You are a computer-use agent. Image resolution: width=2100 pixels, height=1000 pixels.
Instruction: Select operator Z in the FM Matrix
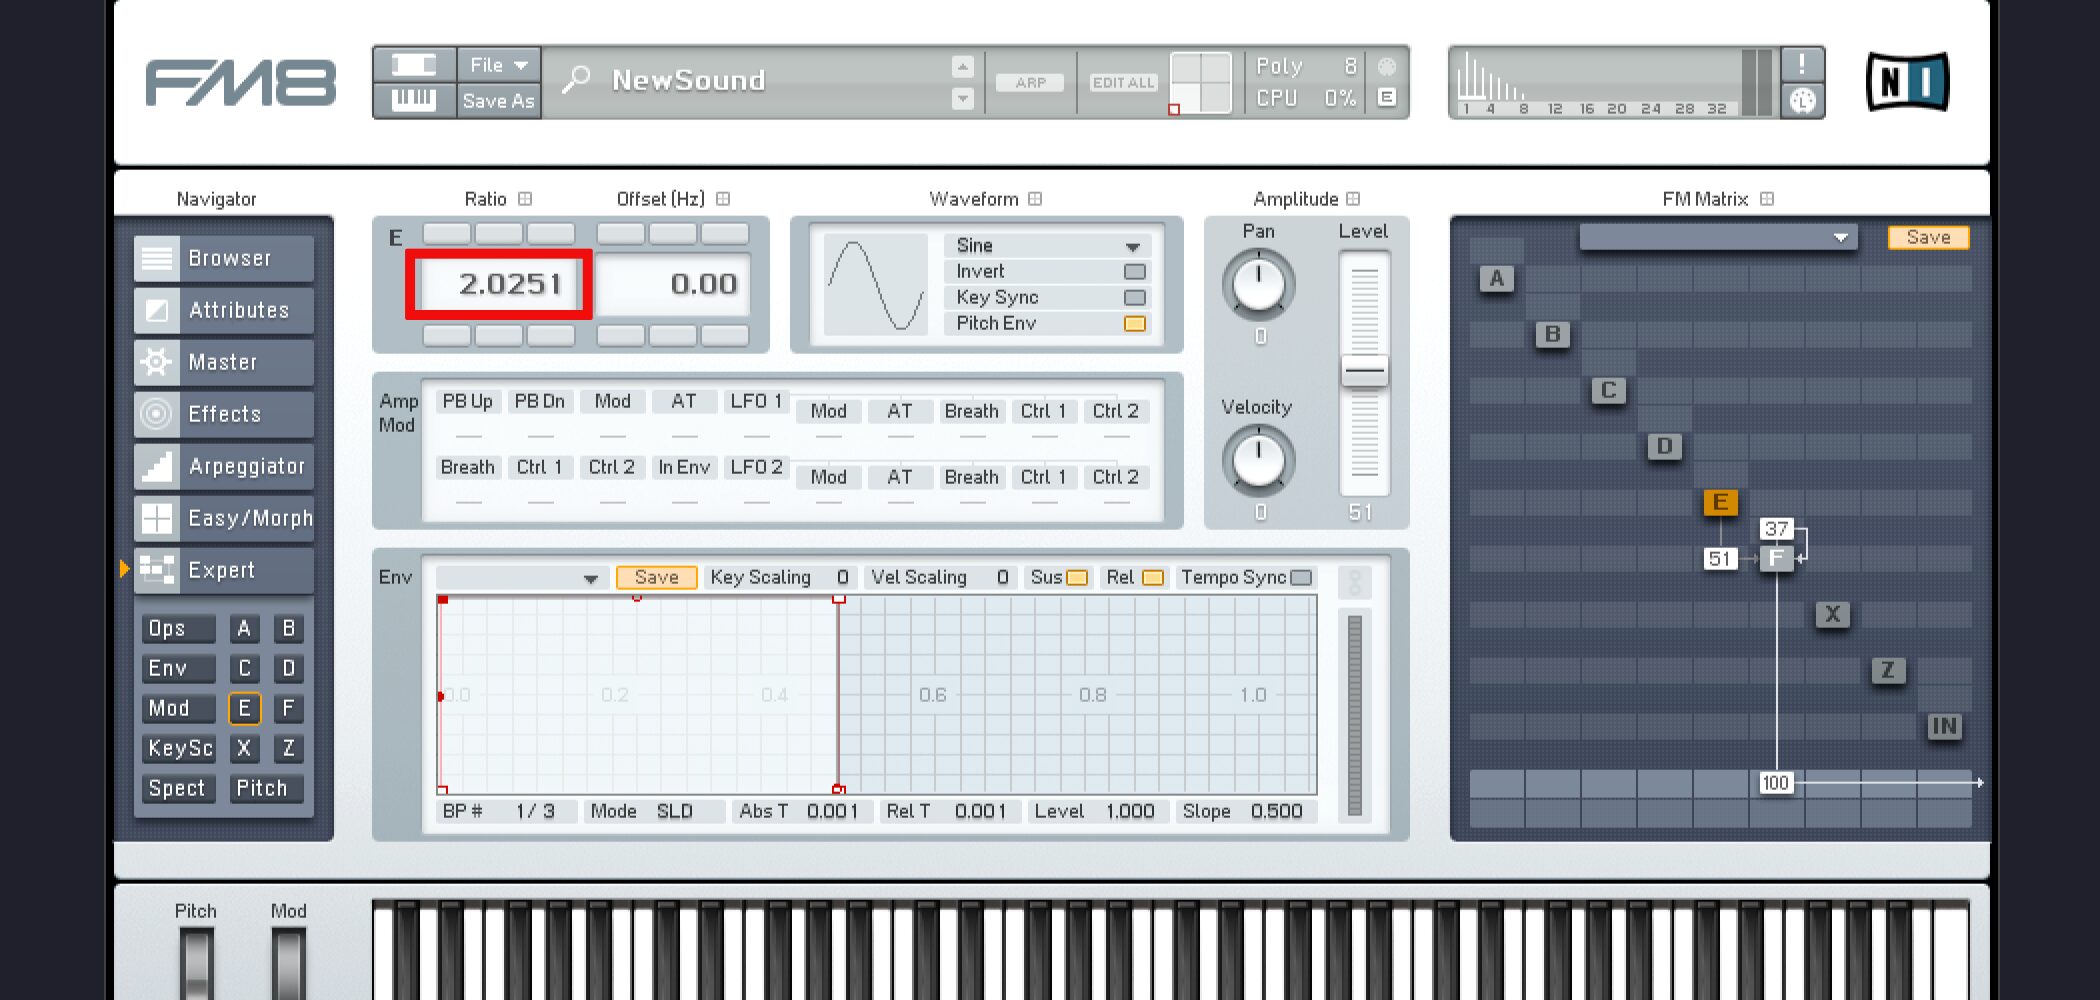[x=1888, y=670]
